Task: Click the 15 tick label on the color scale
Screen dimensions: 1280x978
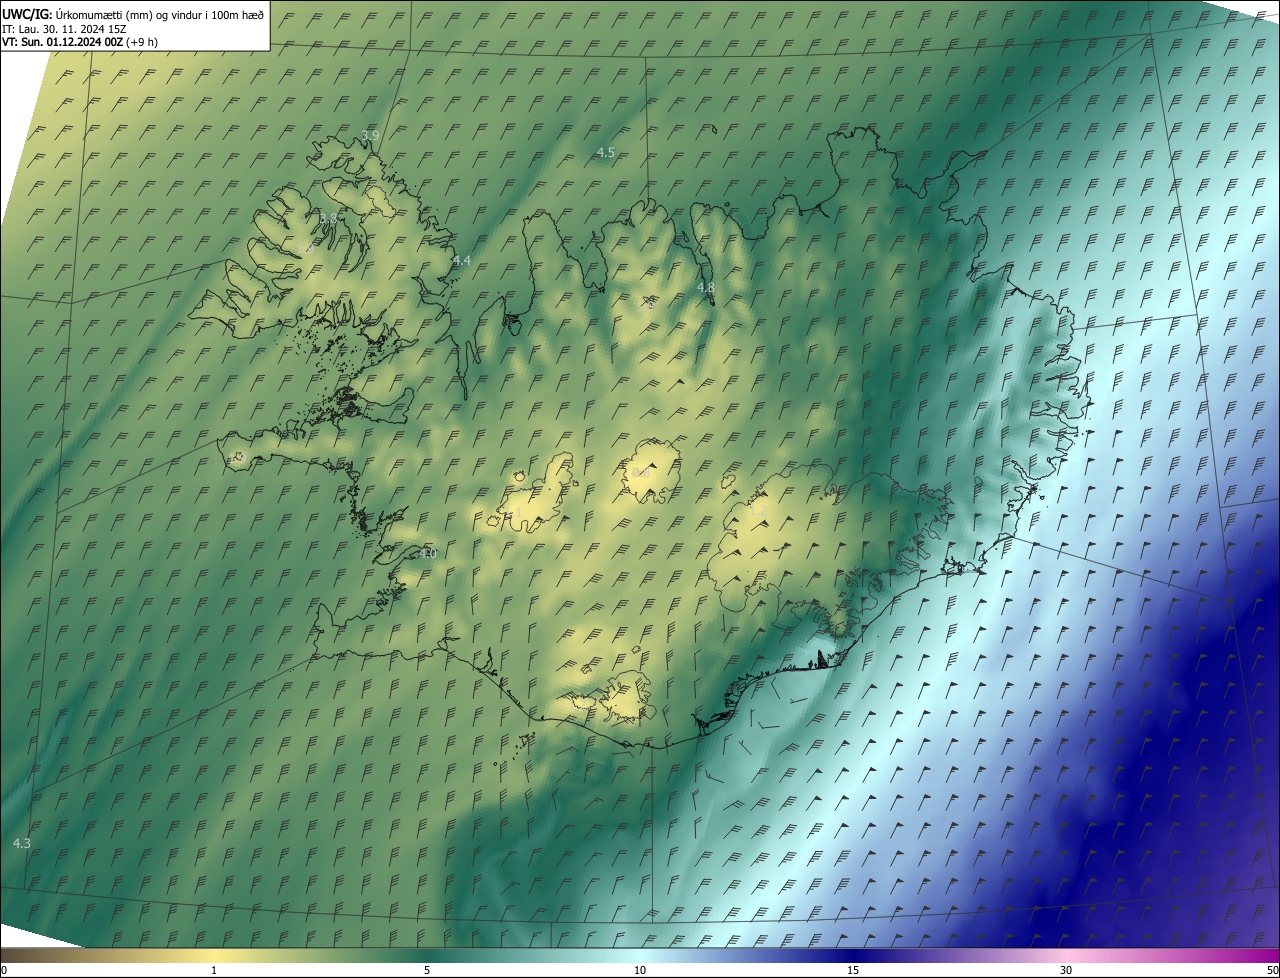Action: 853,970
